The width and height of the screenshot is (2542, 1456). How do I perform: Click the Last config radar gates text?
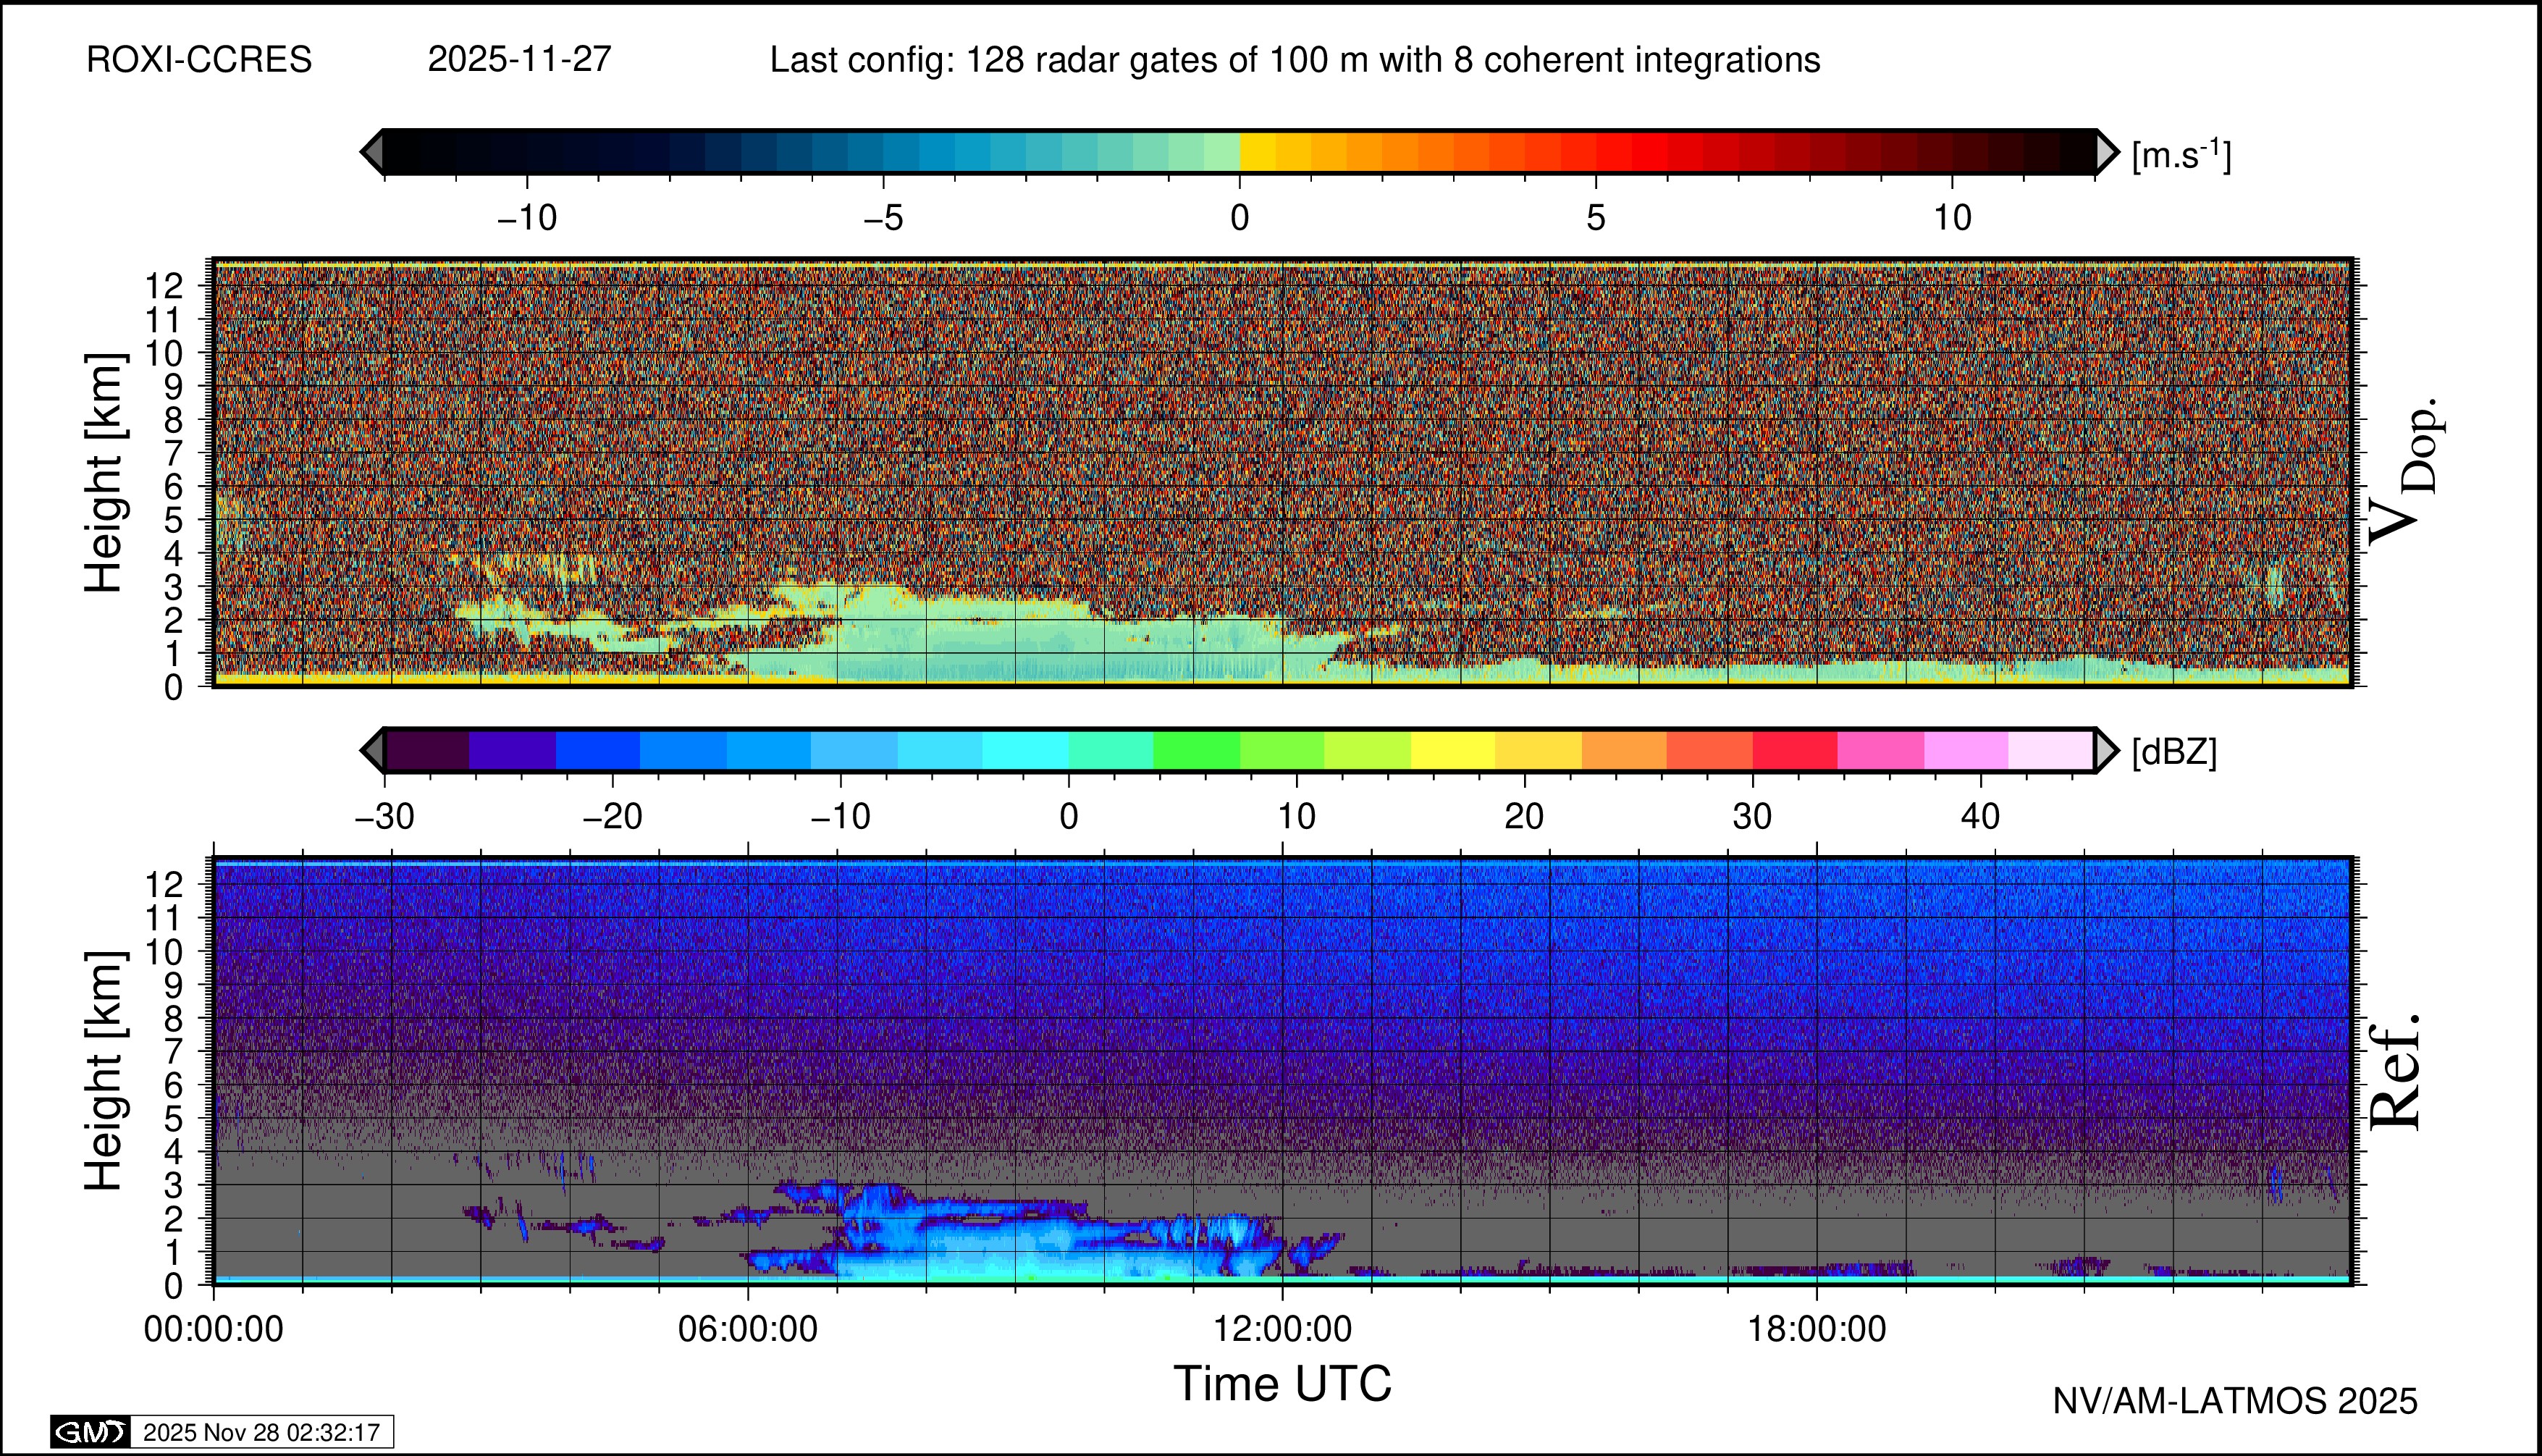coord(1294,60)
